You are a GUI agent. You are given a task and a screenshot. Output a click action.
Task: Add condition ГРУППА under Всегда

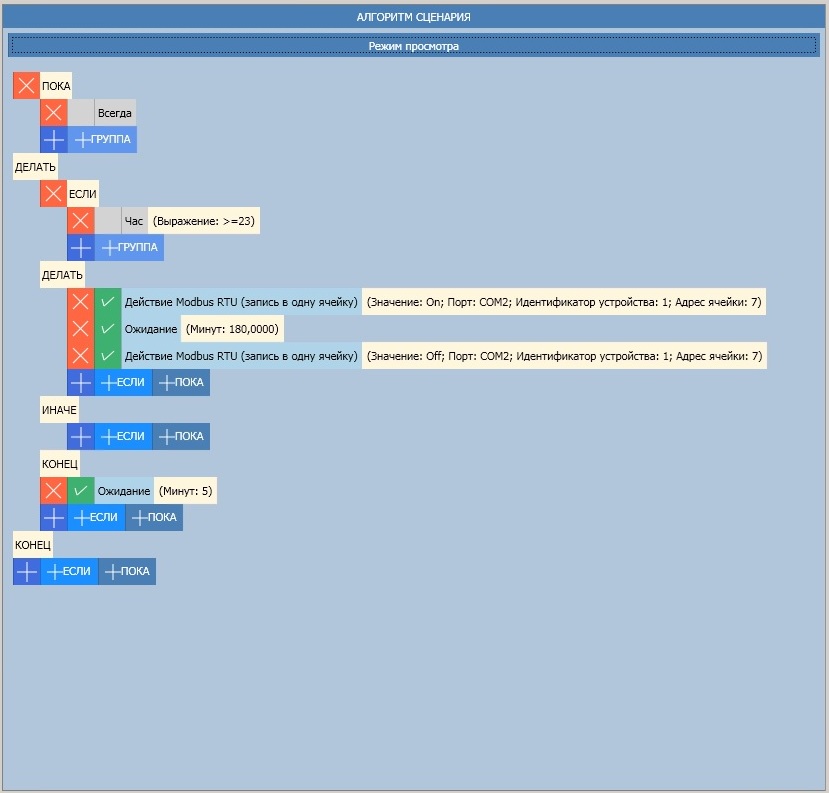coord(103,140)
